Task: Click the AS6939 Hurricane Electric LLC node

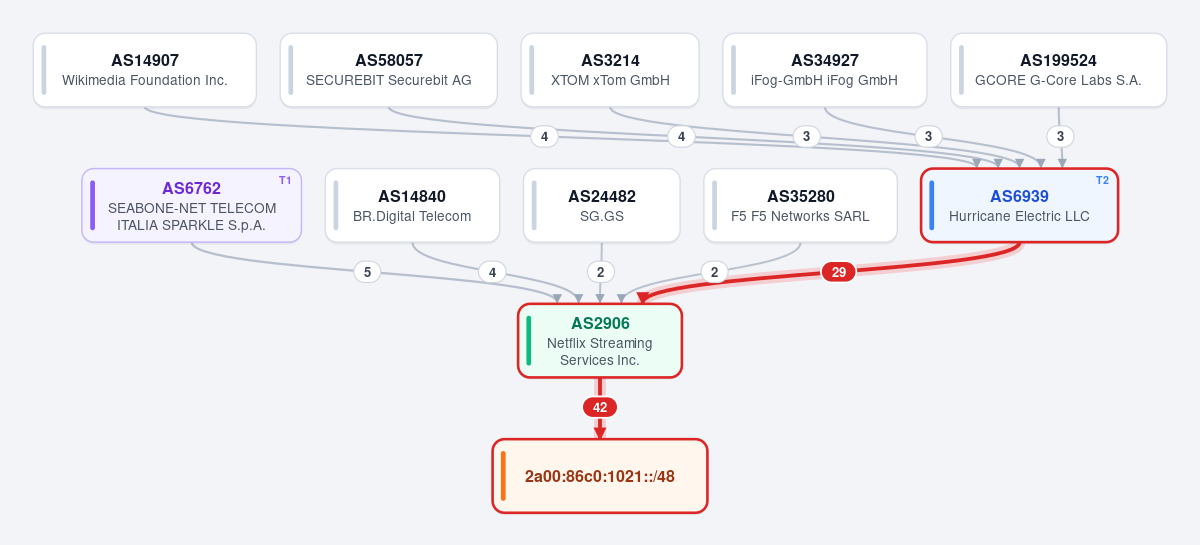Action: 1020,205
